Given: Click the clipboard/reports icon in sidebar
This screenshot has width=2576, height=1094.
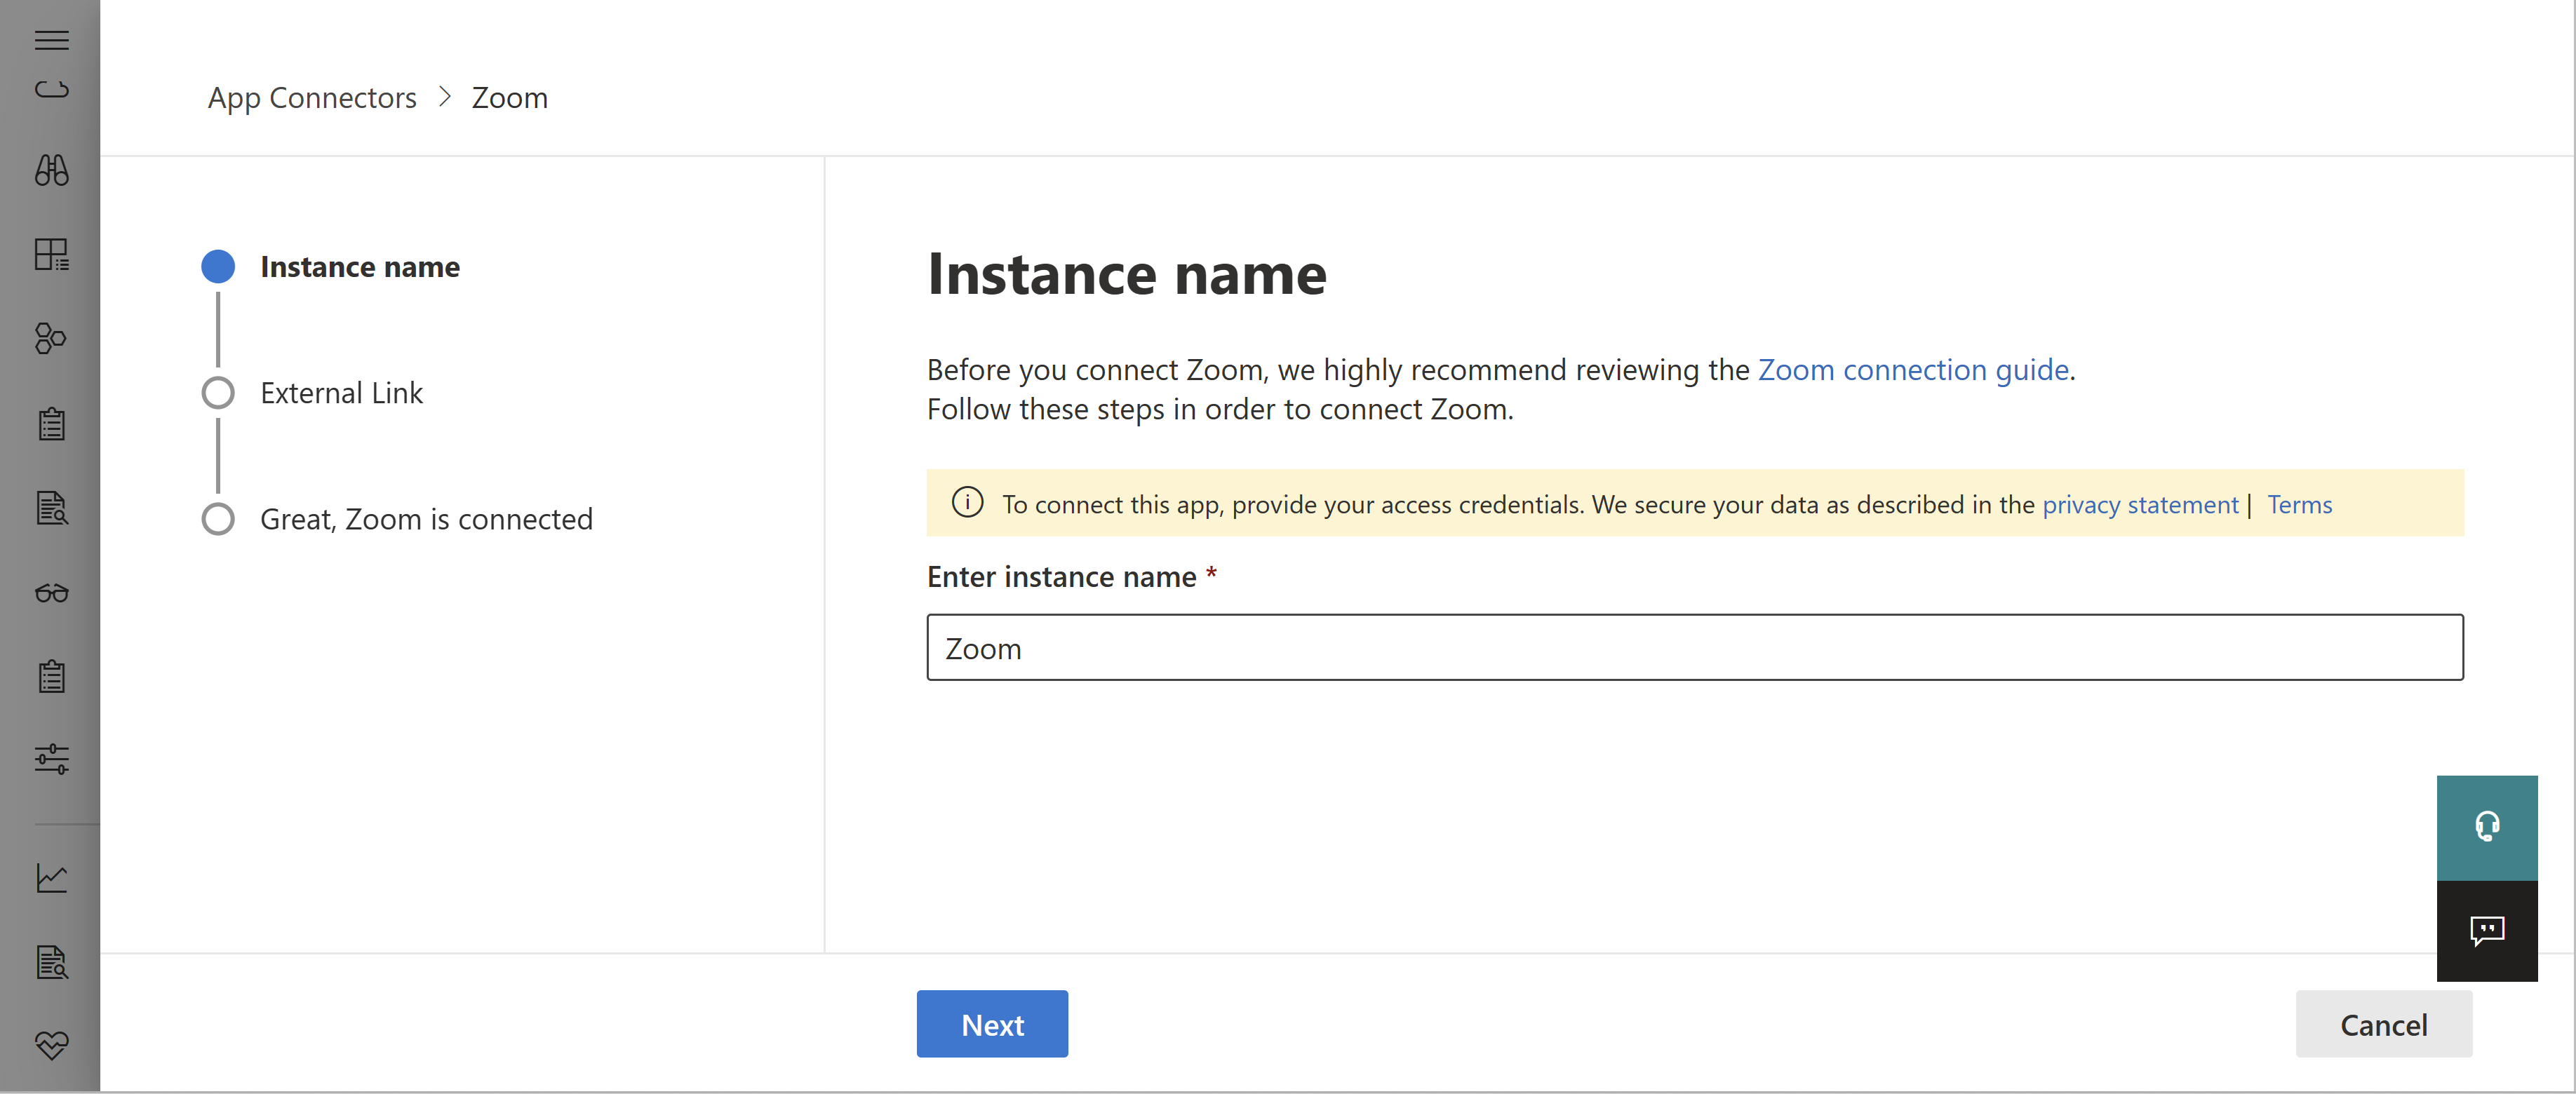Looking at the screenshot, I should click(51, 424).
